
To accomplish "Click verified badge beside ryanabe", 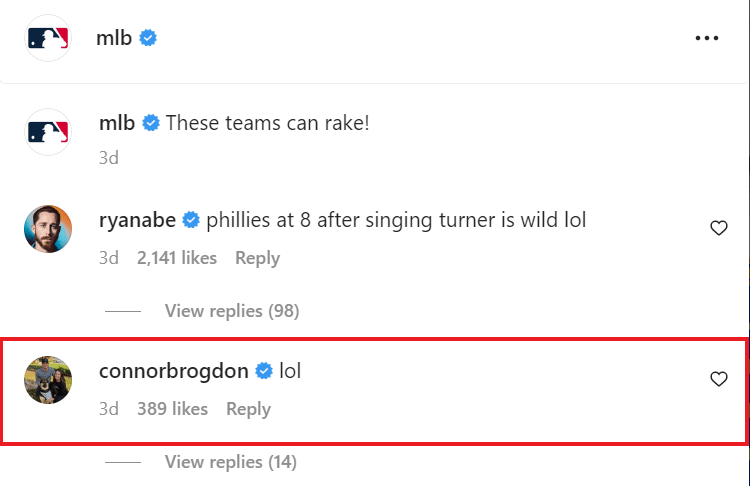I will pos(190,221).
